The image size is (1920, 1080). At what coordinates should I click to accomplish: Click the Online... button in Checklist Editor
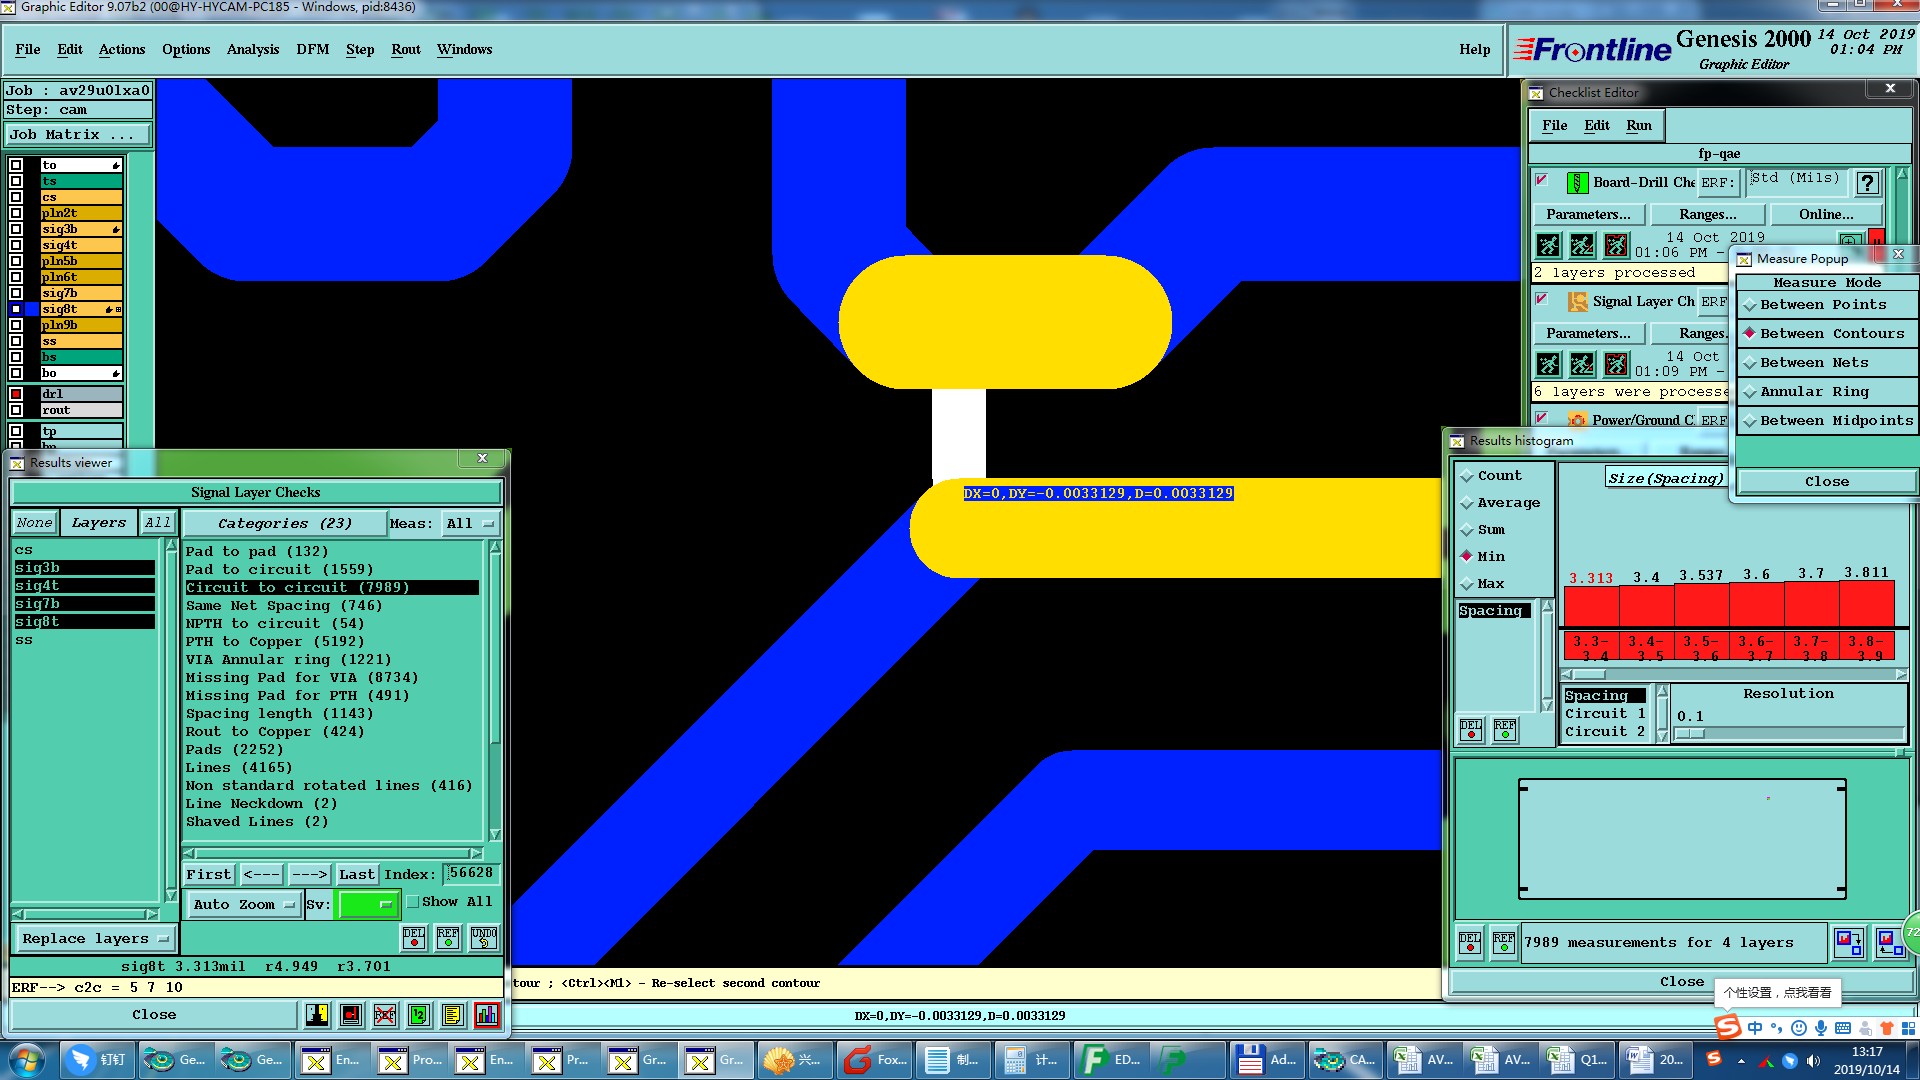click(1826, 215)
